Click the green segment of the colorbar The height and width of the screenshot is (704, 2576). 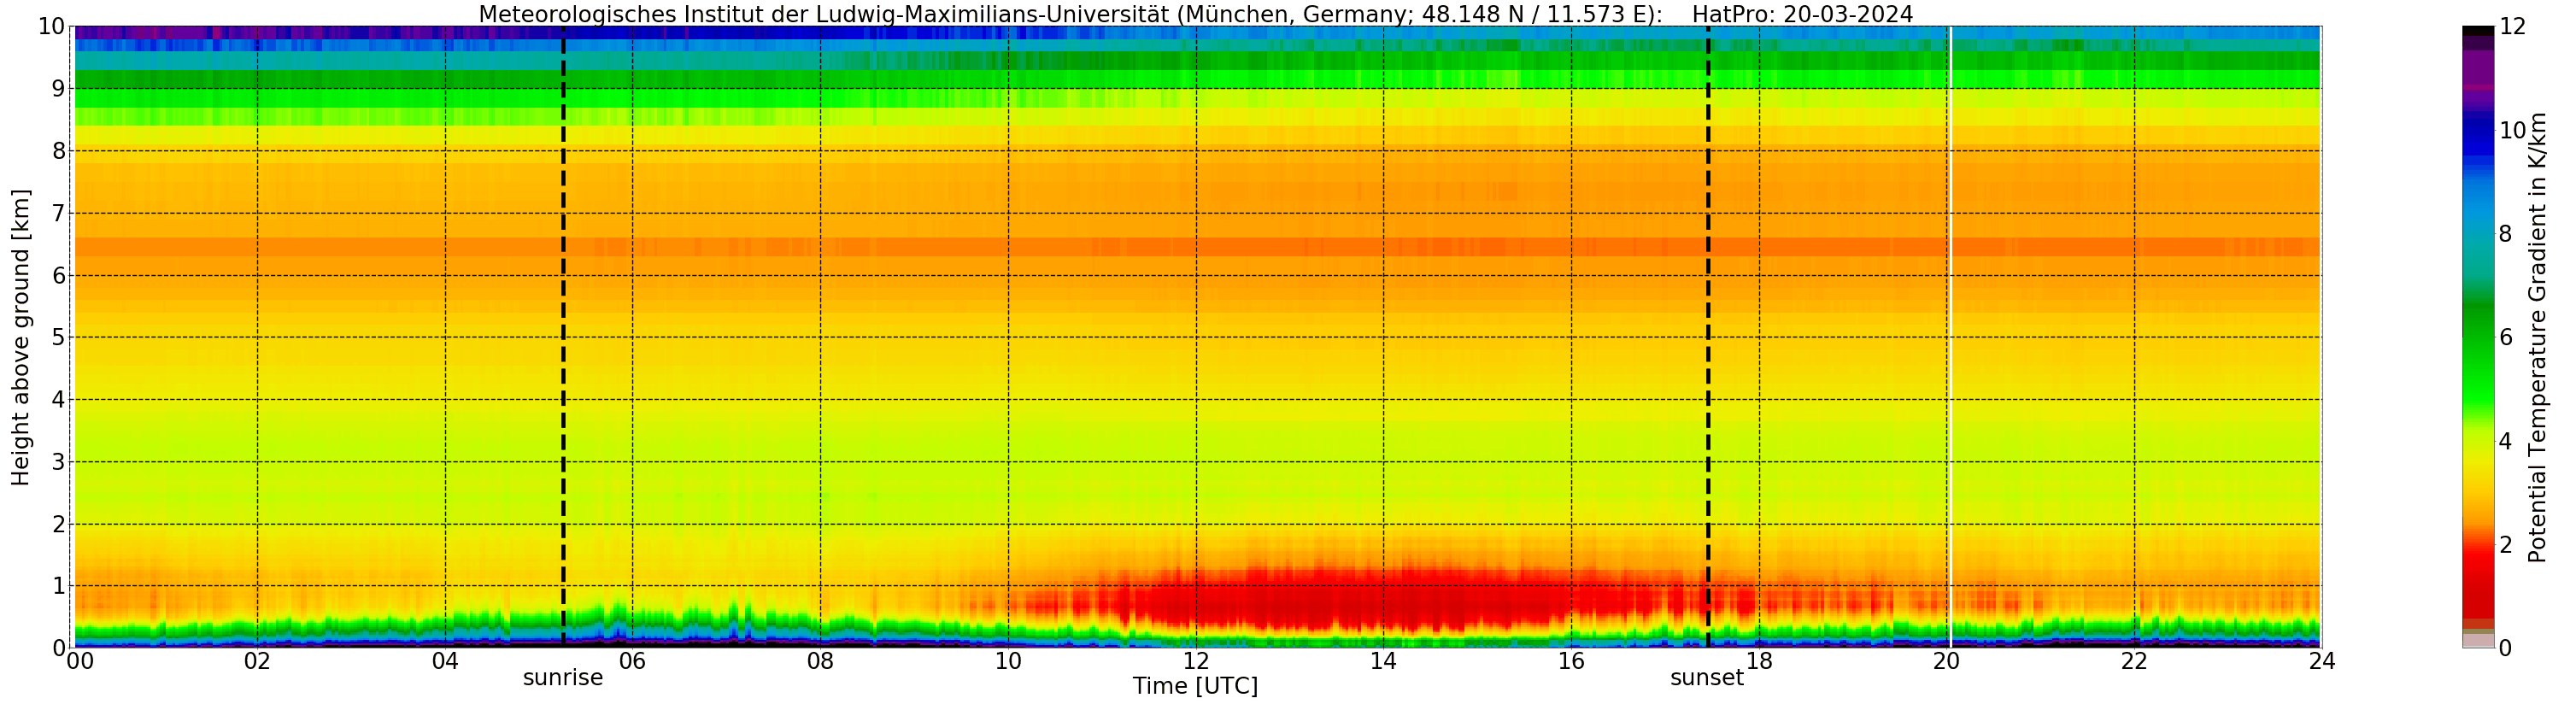pyautogui.click(x=2478, y=355)
